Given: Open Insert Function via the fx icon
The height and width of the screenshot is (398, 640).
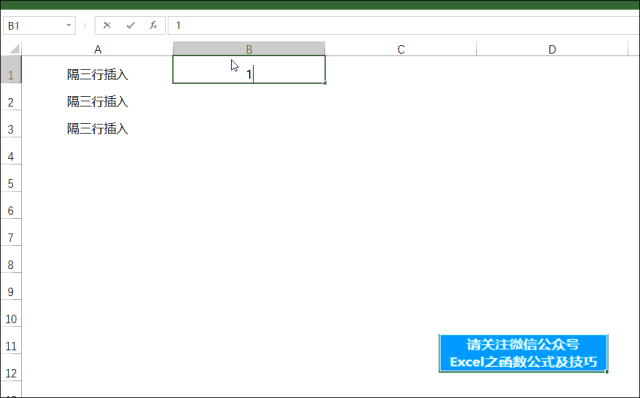Looking at the screenshot, I should (x=153, y=25).
